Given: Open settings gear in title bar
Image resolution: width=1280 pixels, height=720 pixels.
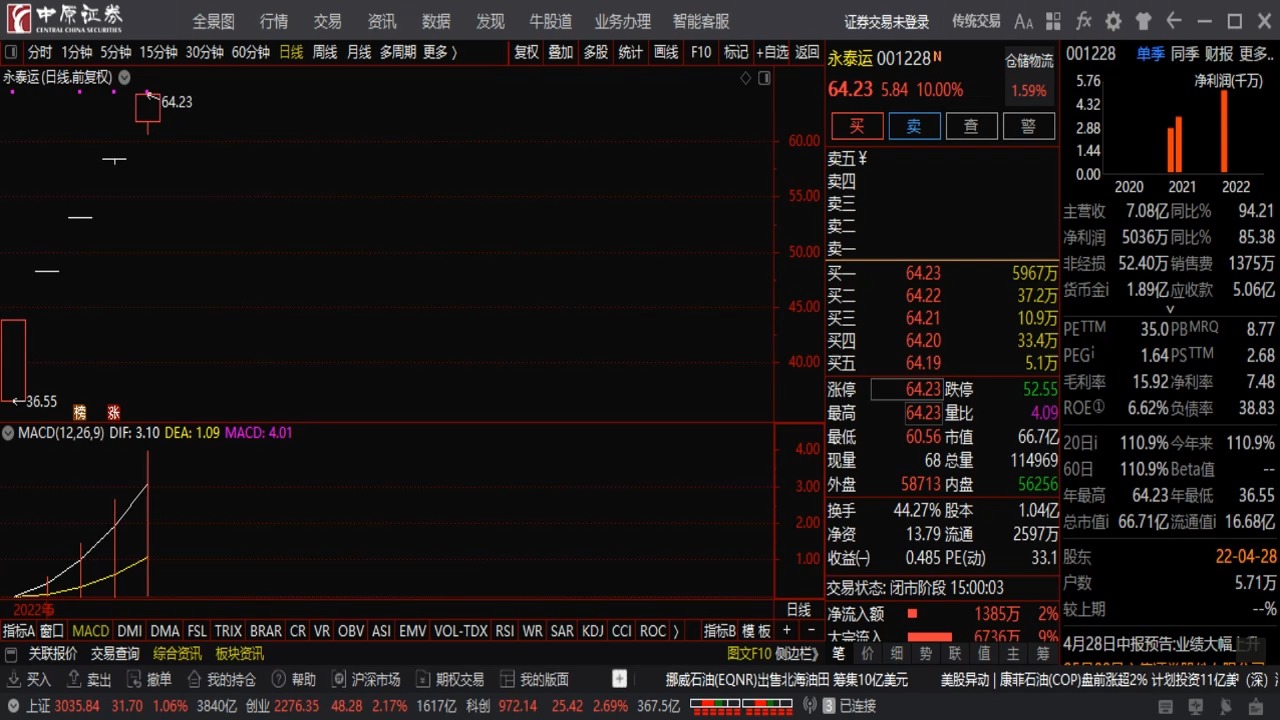Looking at the screenshot, I should coord(1114,21).
